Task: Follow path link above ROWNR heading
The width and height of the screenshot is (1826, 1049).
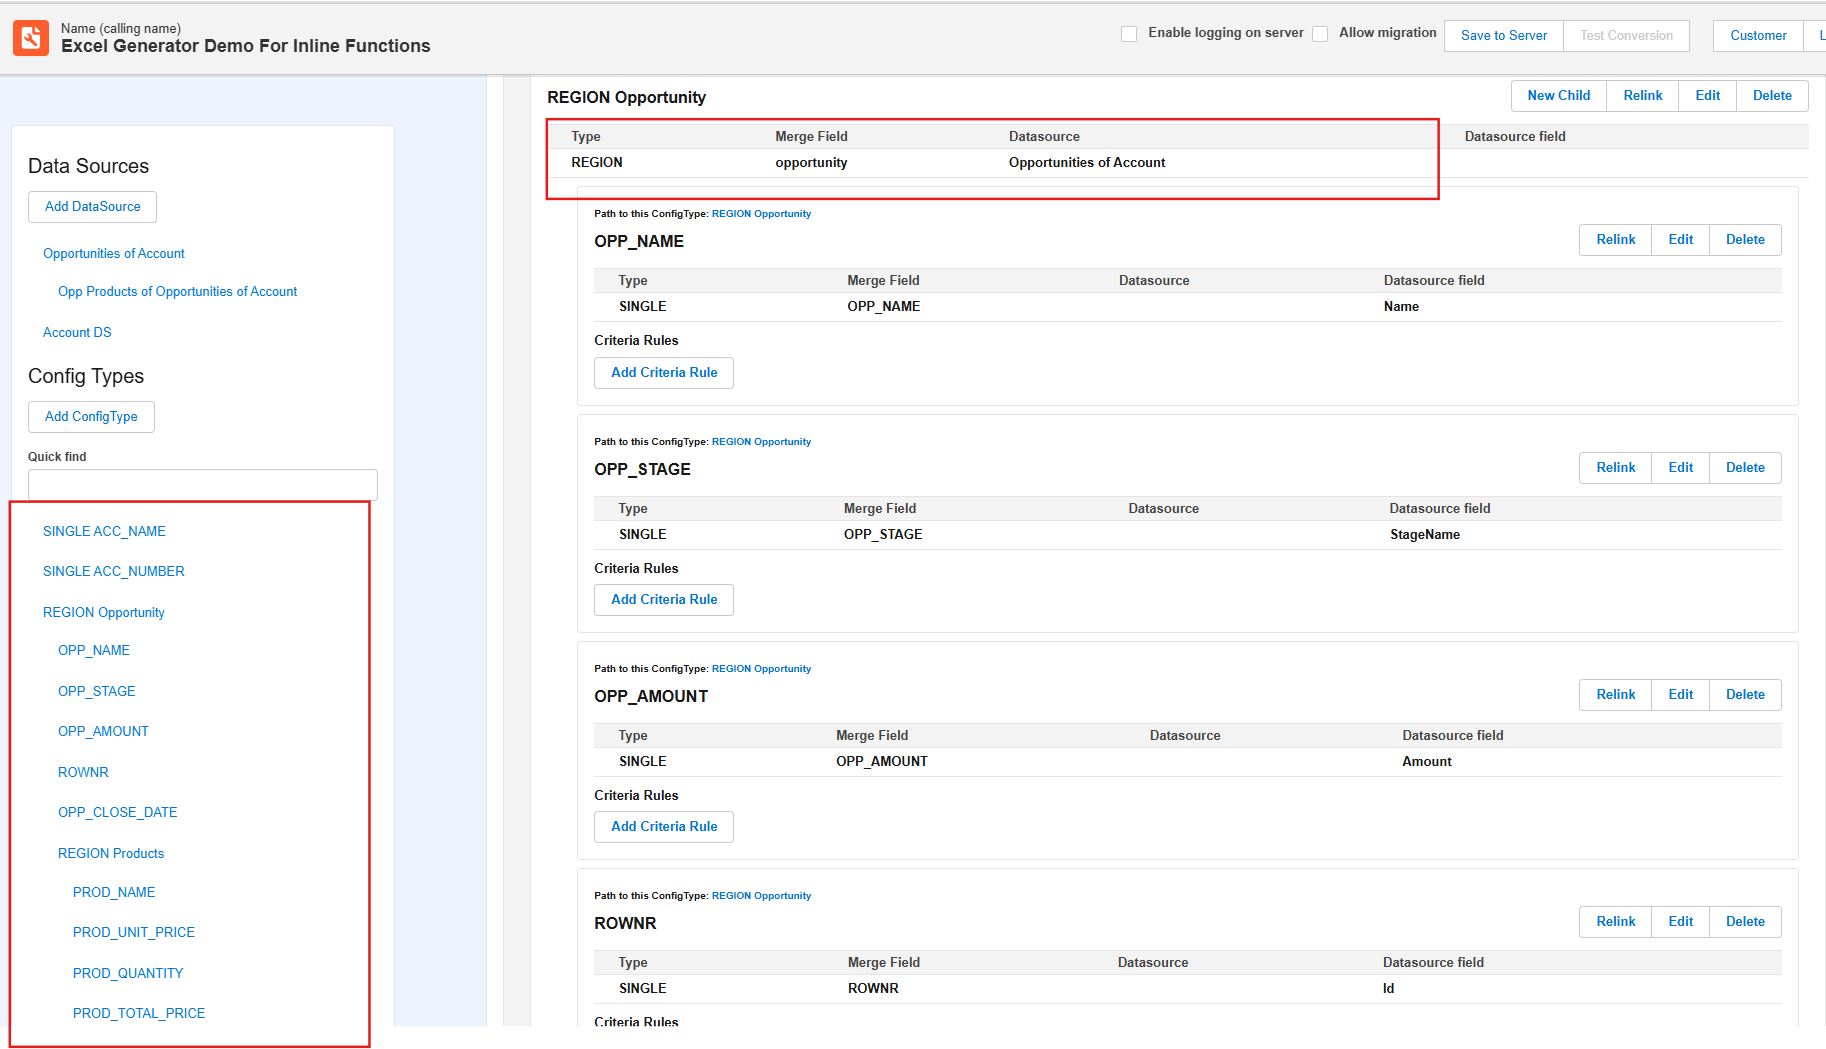Action: 761,896
